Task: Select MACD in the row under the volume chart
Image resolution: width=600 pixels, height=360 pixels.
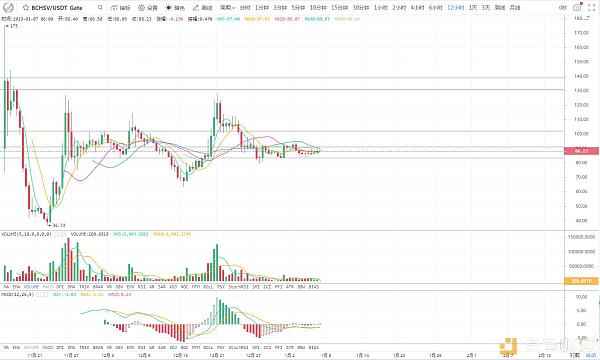Action: (48, 287)
